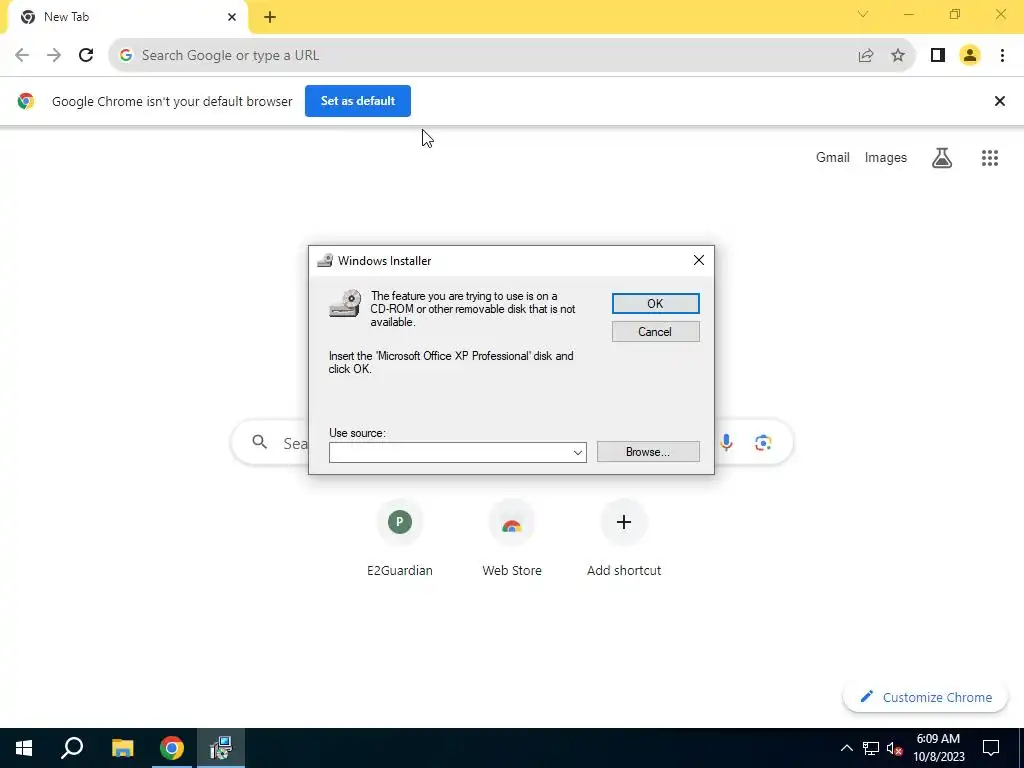The height and width of the screenshot is (768, 1024).
Task: Reload the page with the refresh icon
Action: pos(86,56)
